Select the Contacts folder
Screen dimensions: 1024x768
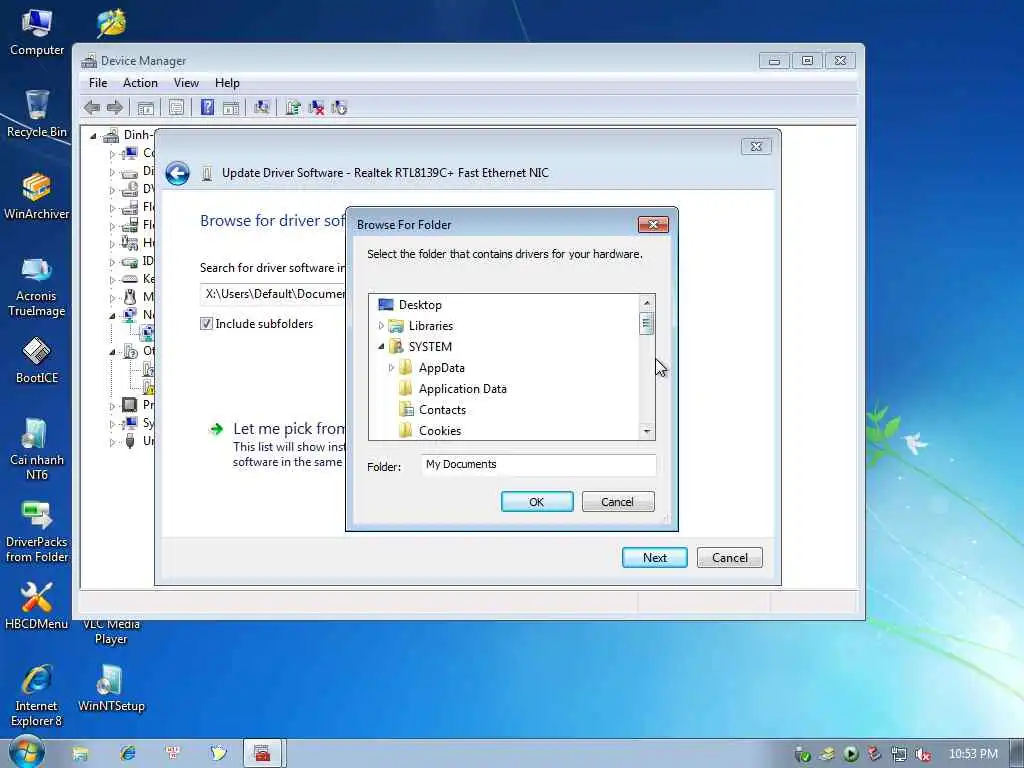pyautogui.click(x=442, y=409)
